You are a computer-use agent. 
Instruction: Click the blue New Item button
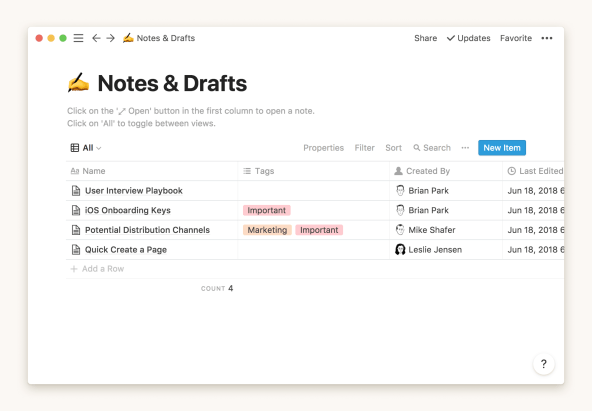502,148
